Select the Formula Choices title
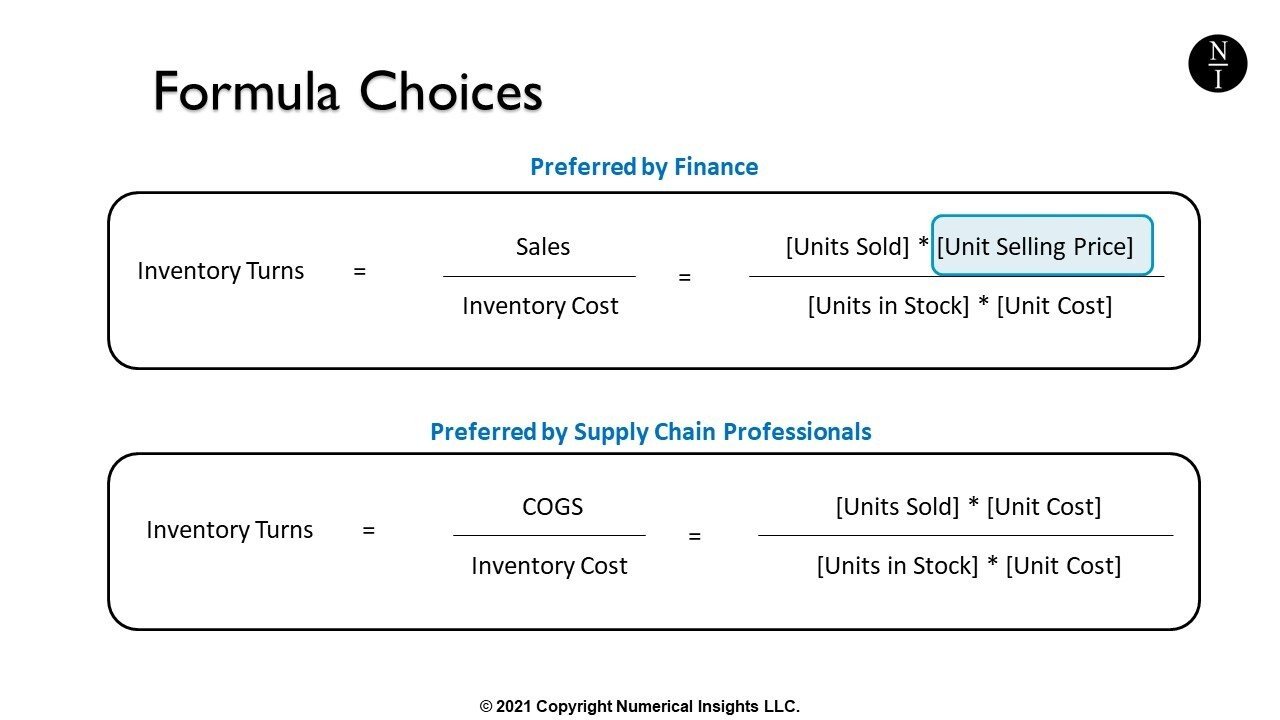This screenshot has width=1280, height=720. point(347,93)
